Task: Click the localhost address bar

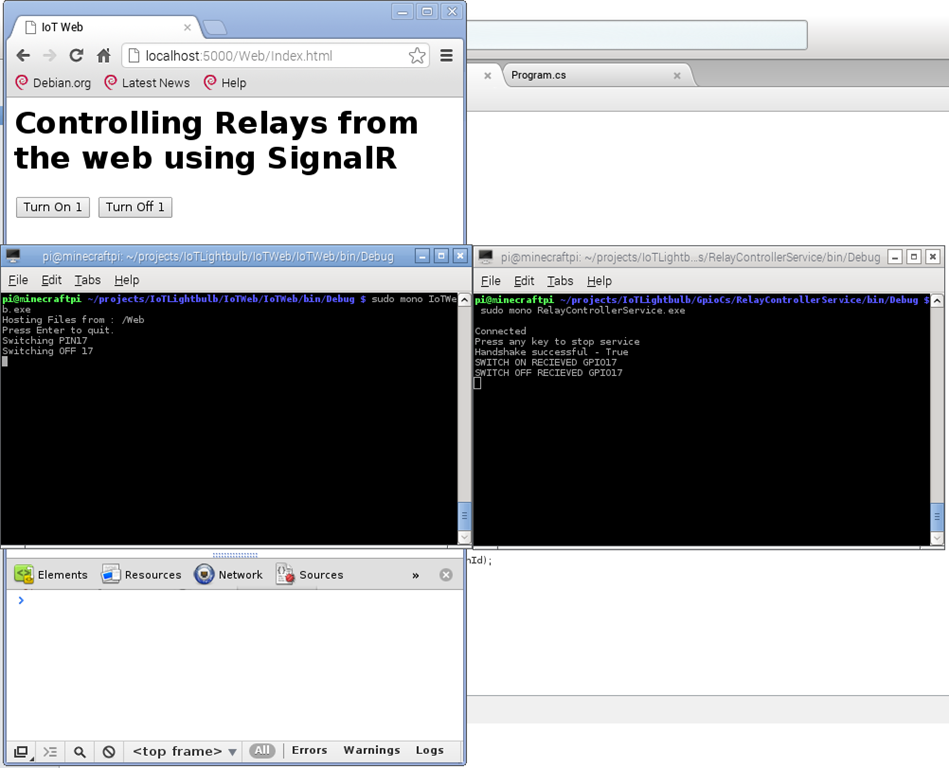Action: [x=260, y=56]
